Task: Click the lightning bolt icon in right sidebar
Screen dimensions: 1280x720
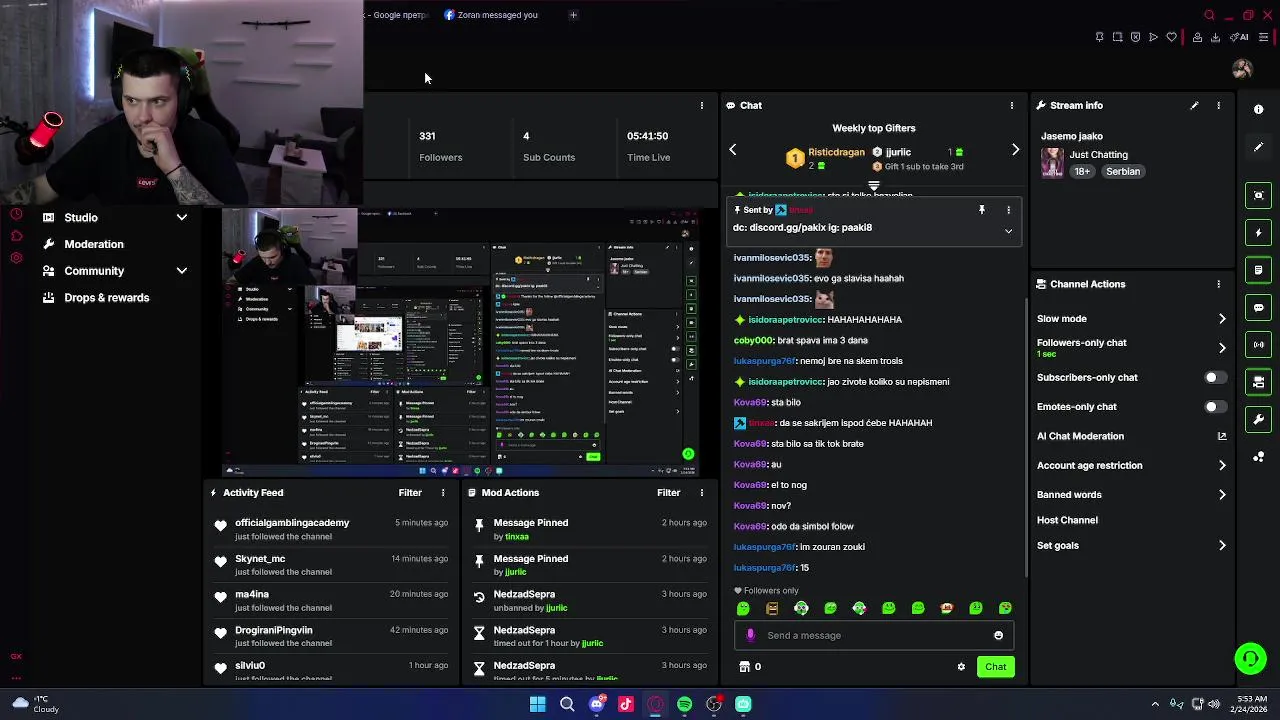Action: point(1259,232)
